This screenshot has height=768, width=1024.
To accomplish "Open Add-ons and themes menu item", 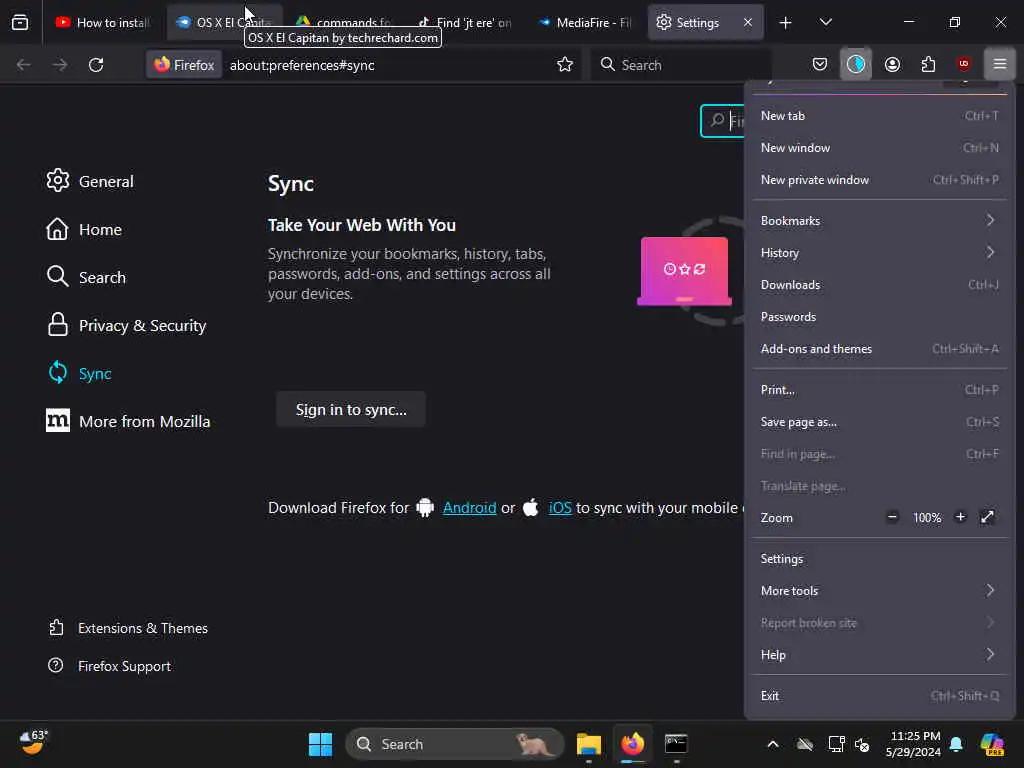I will [x=880, y=348].
